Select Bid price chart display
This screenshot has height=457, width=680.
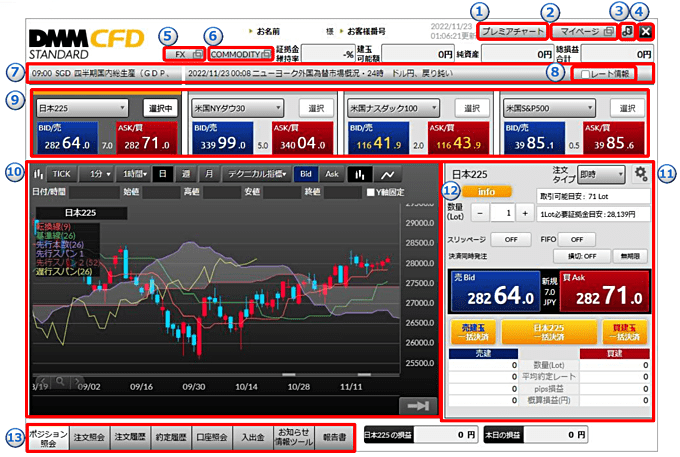click(x=306, y=174)
